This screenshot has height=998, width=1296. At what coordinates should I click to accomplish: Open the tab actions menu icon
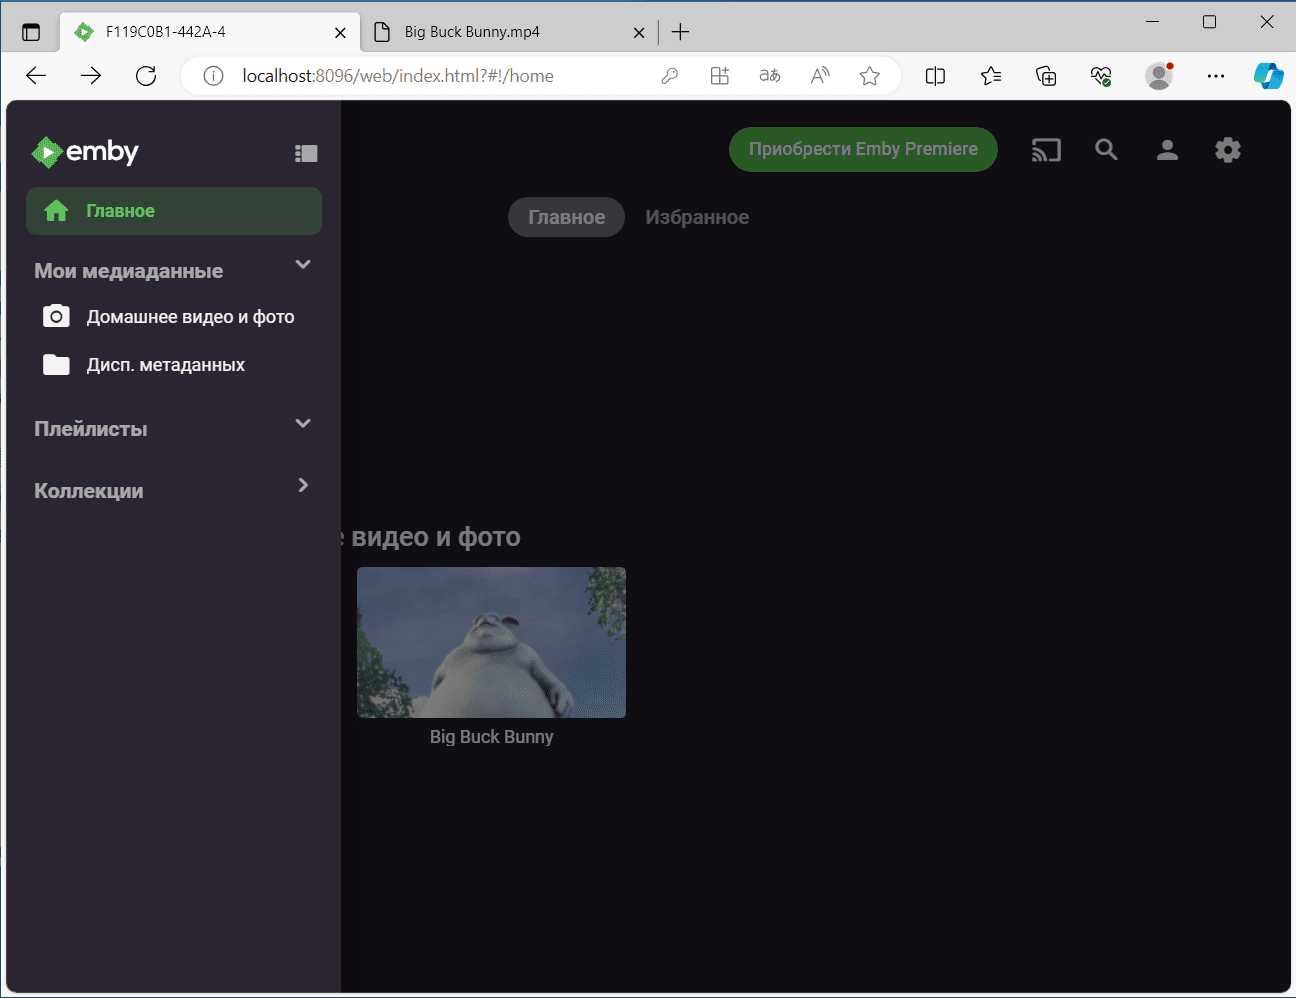(x=31, y=32)
